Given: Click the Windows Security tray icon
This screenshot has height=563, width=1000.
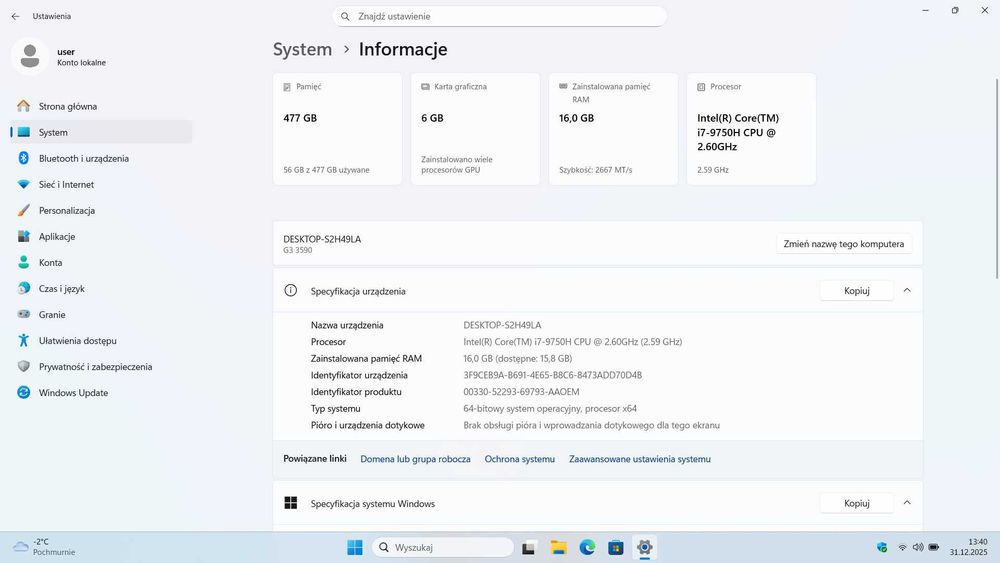Looking at the screenshot, I should tap(882, 547).
